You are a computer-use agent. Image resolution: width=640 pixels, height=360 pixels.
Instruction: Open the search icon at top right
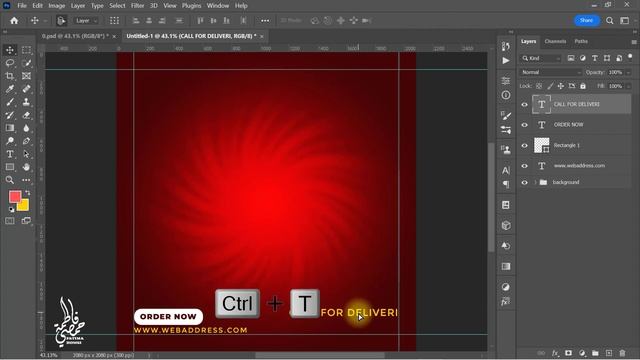pos(609,20)
